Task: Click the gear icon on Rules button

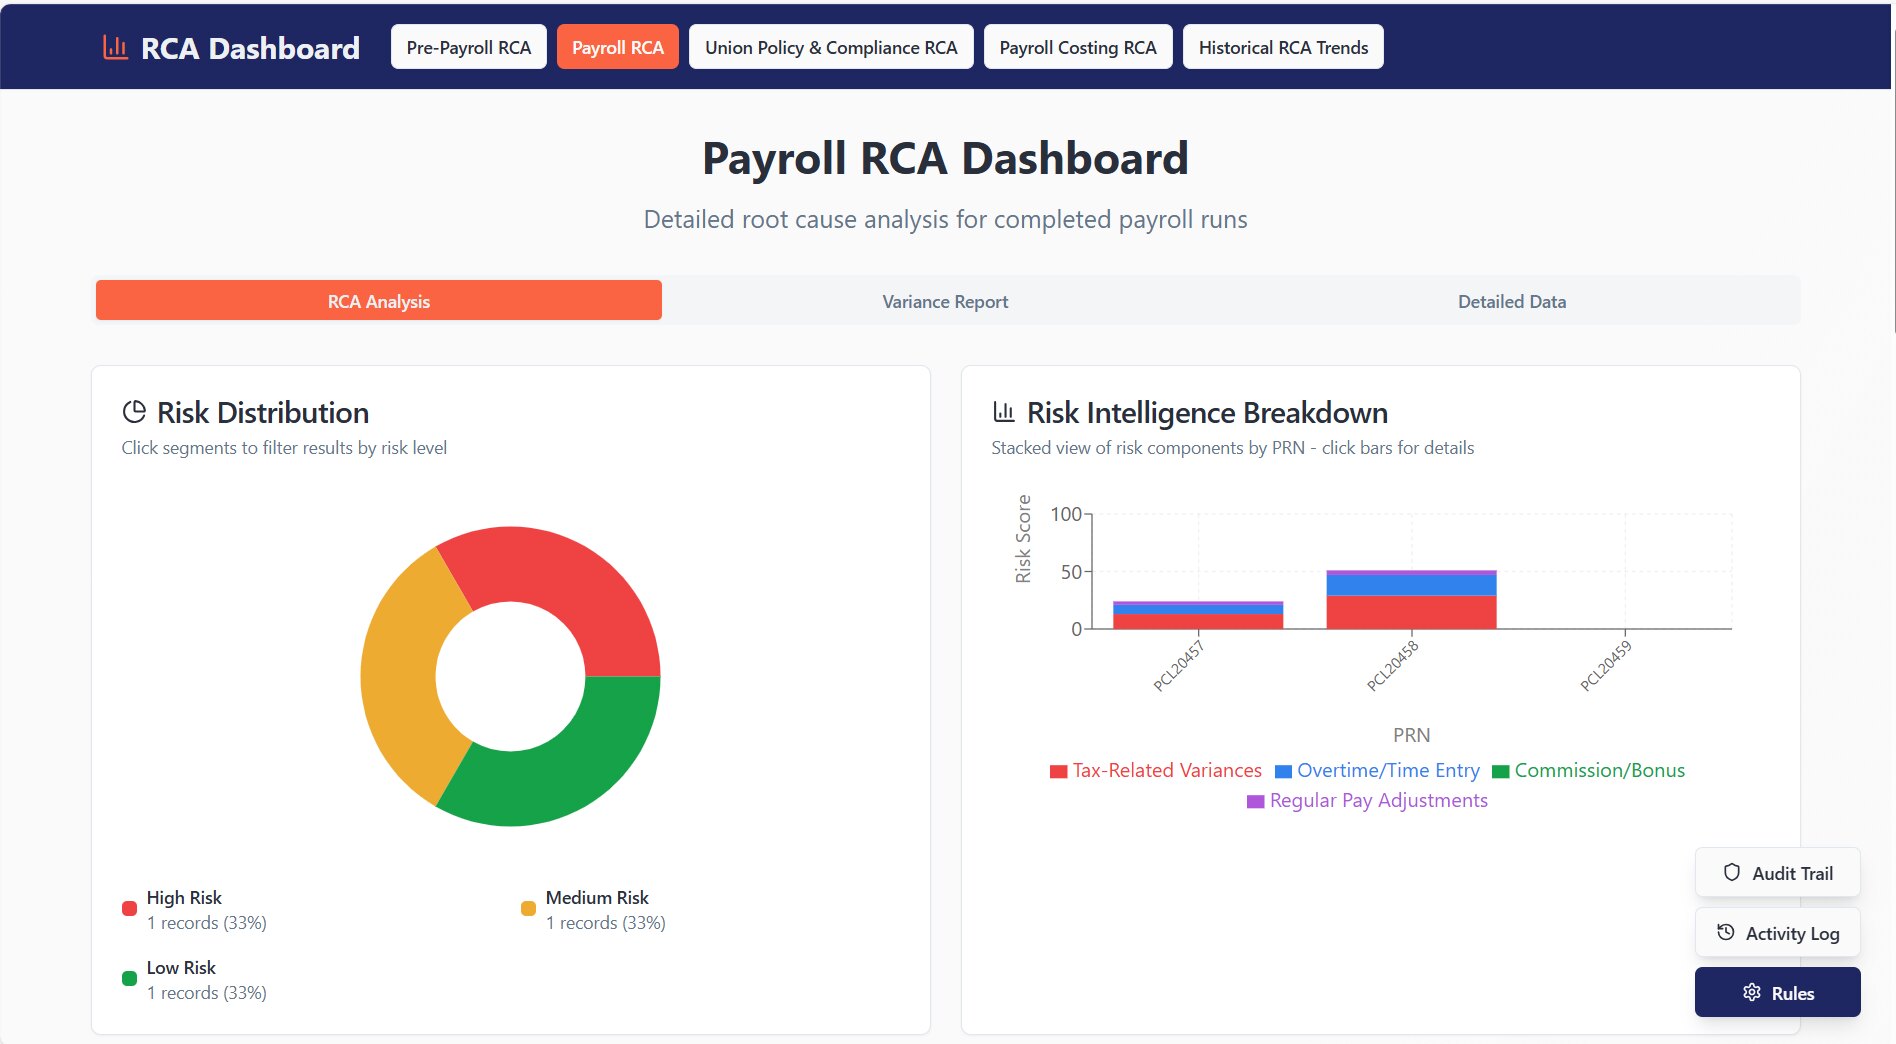Action: click(x=1751, y=992)
